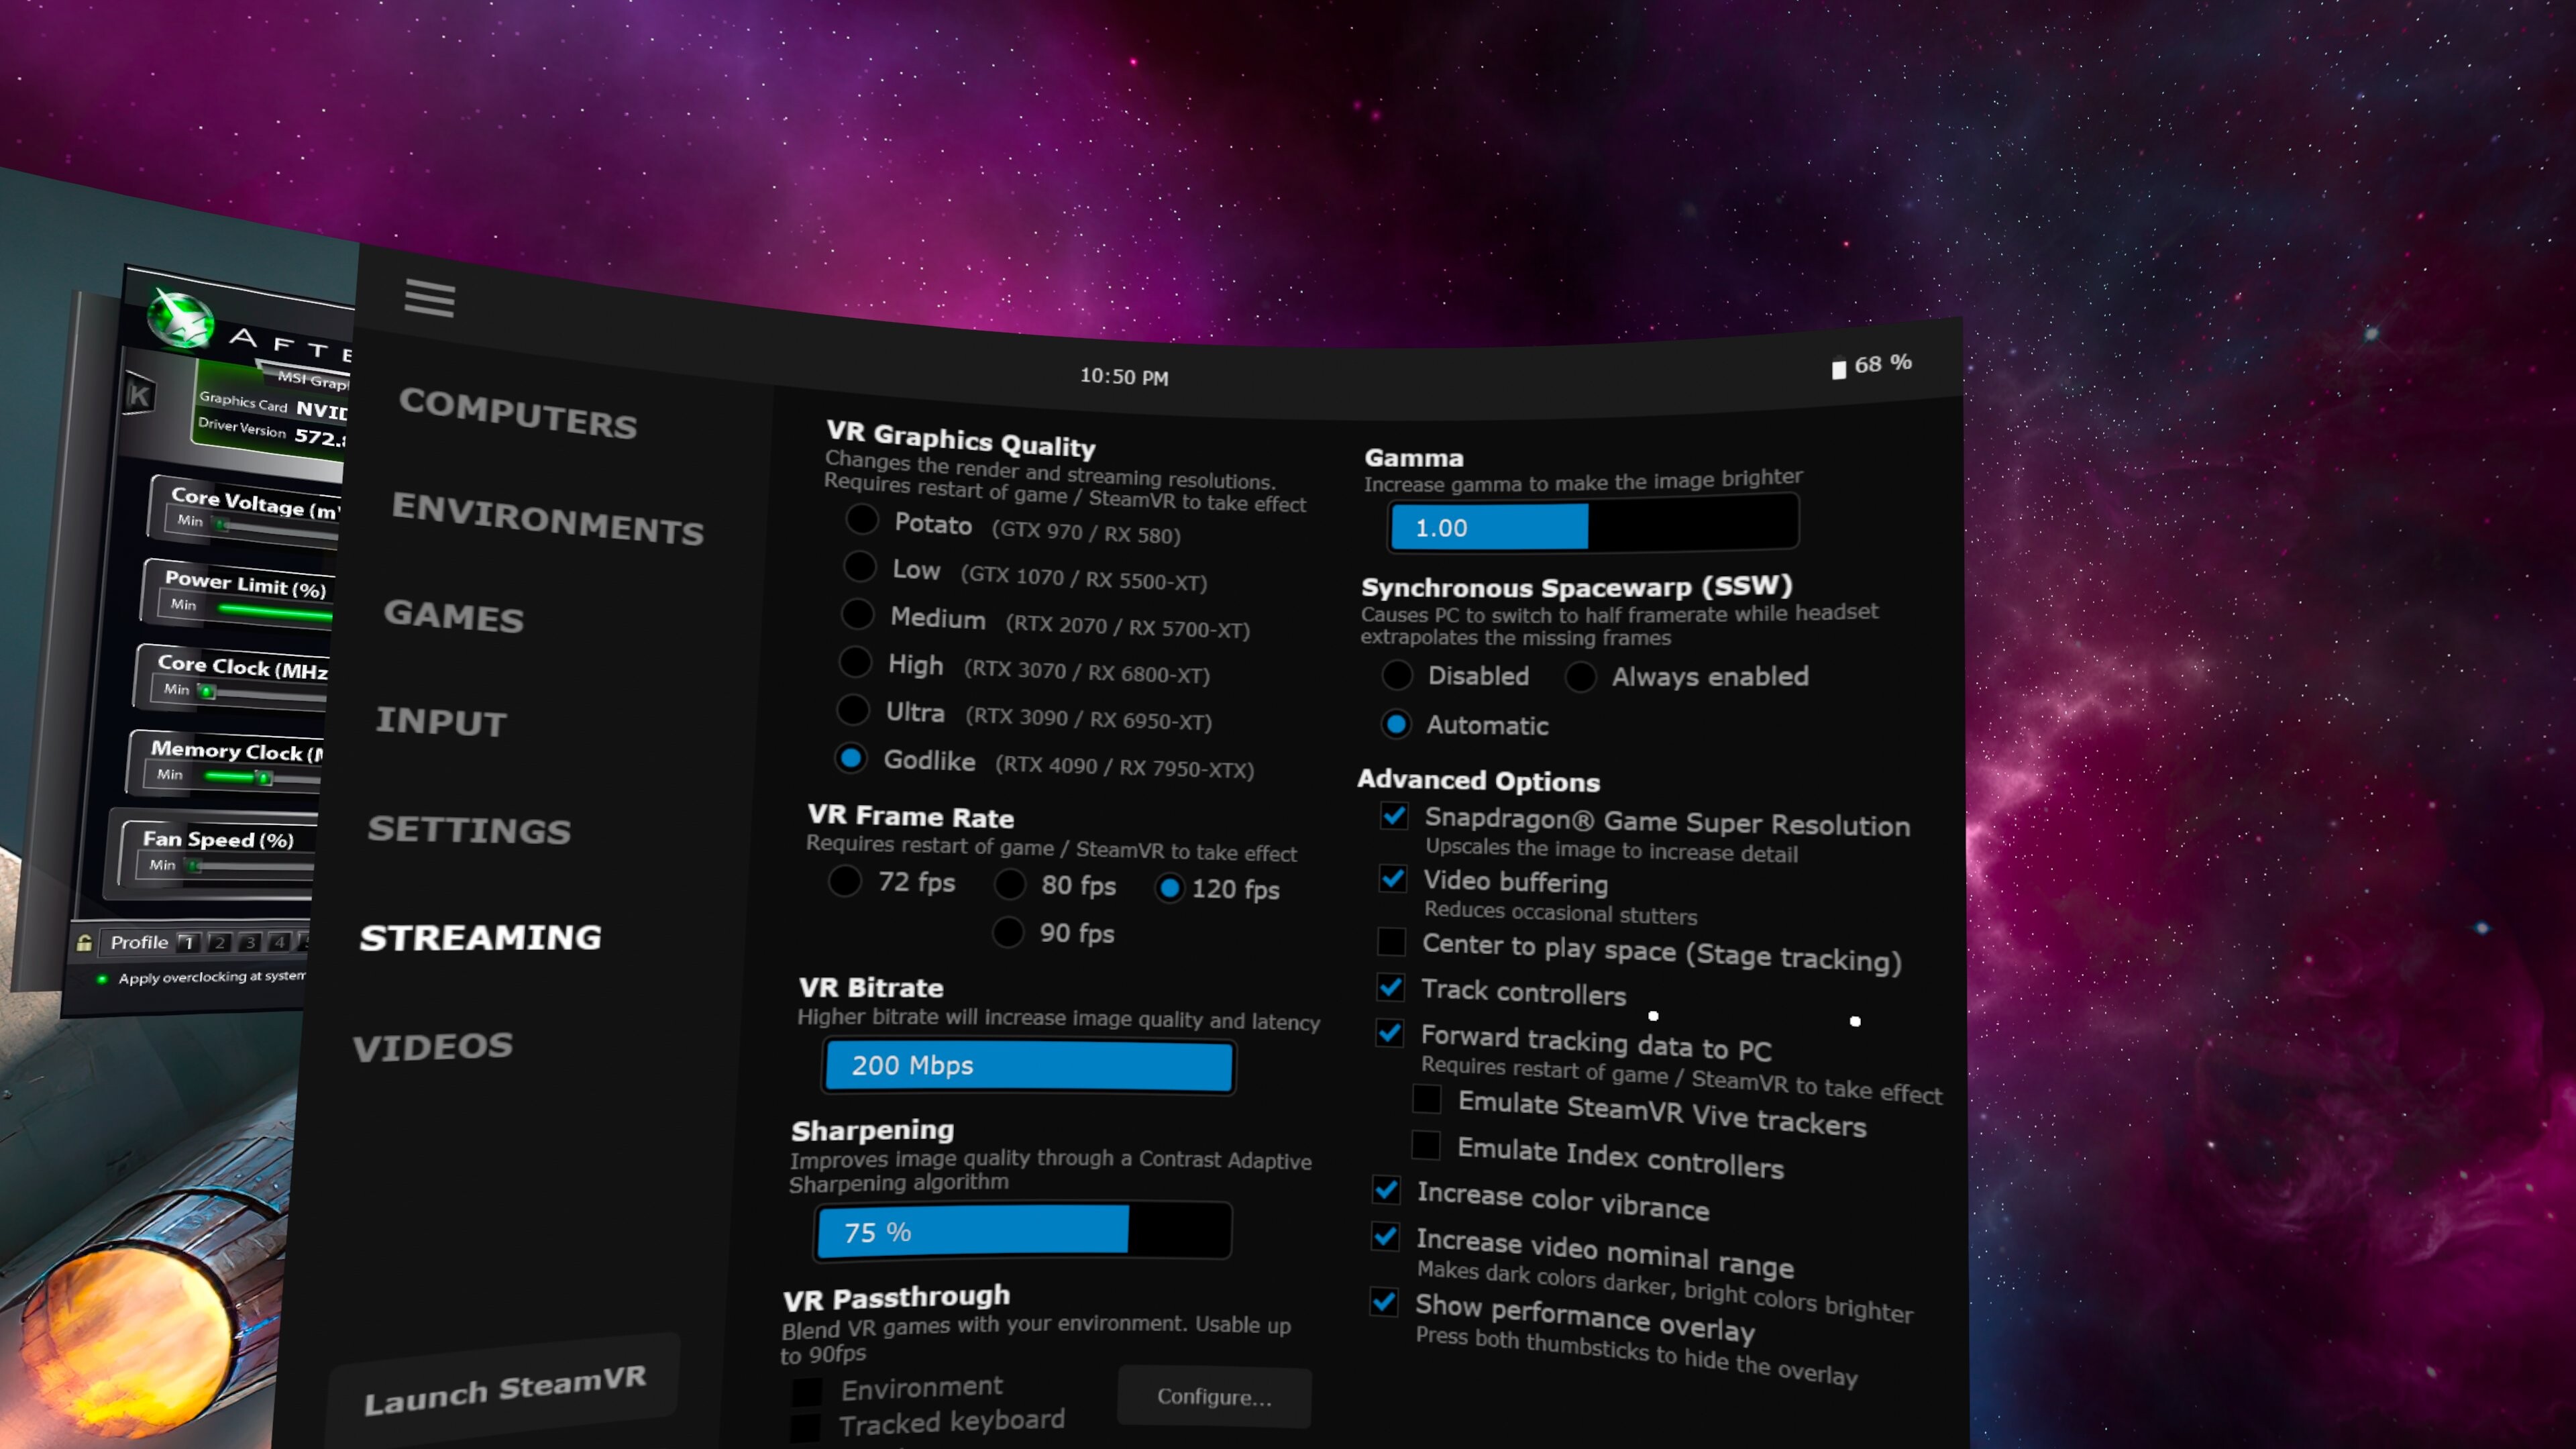Toggle Forward tracking data to PC
The height and width of the screenshot is (1449, 2576).
tap(1389, 1033)
